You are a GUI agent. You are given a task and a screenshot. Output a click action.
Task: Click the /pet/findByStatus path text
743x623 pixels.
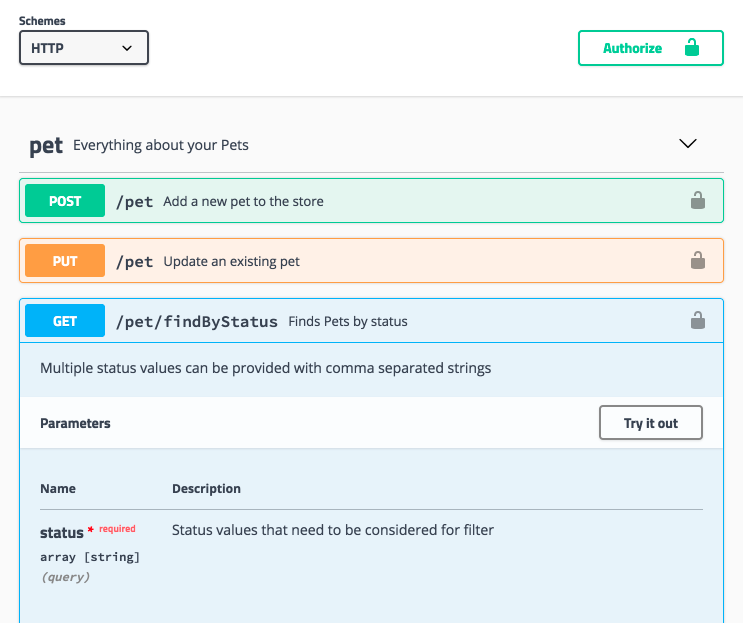pos(197,322)
